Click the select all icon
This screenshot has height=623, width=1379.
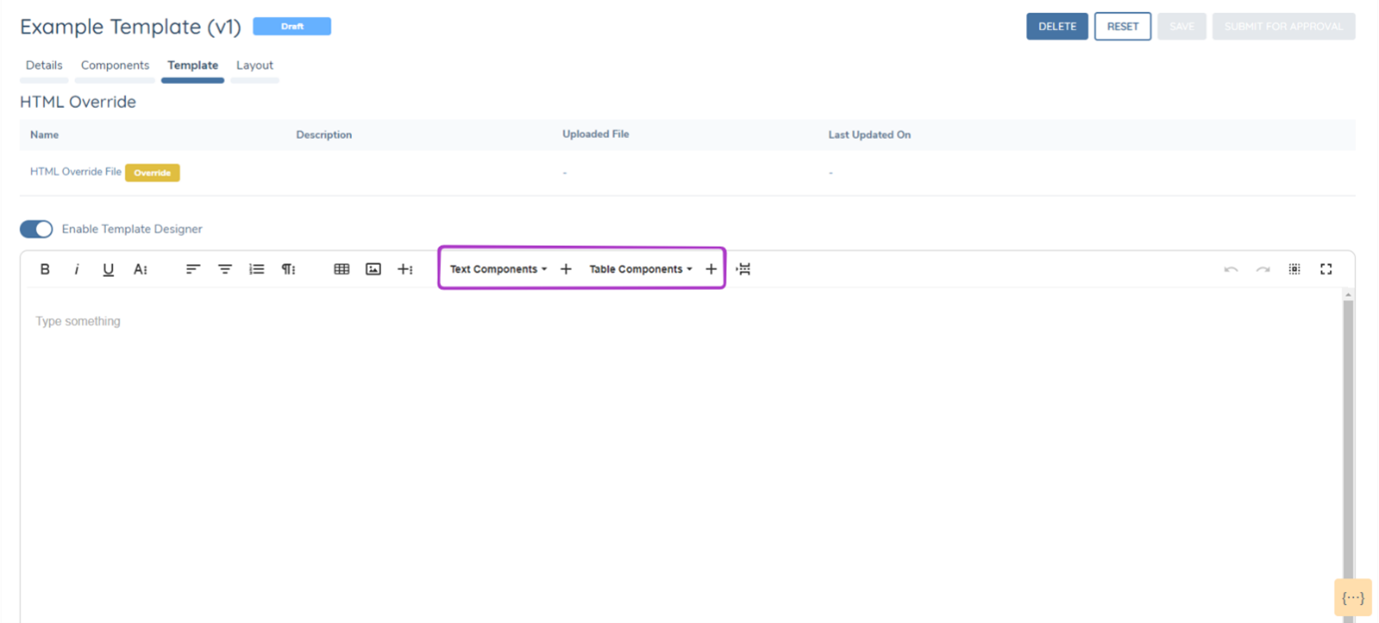point(1294,269)
